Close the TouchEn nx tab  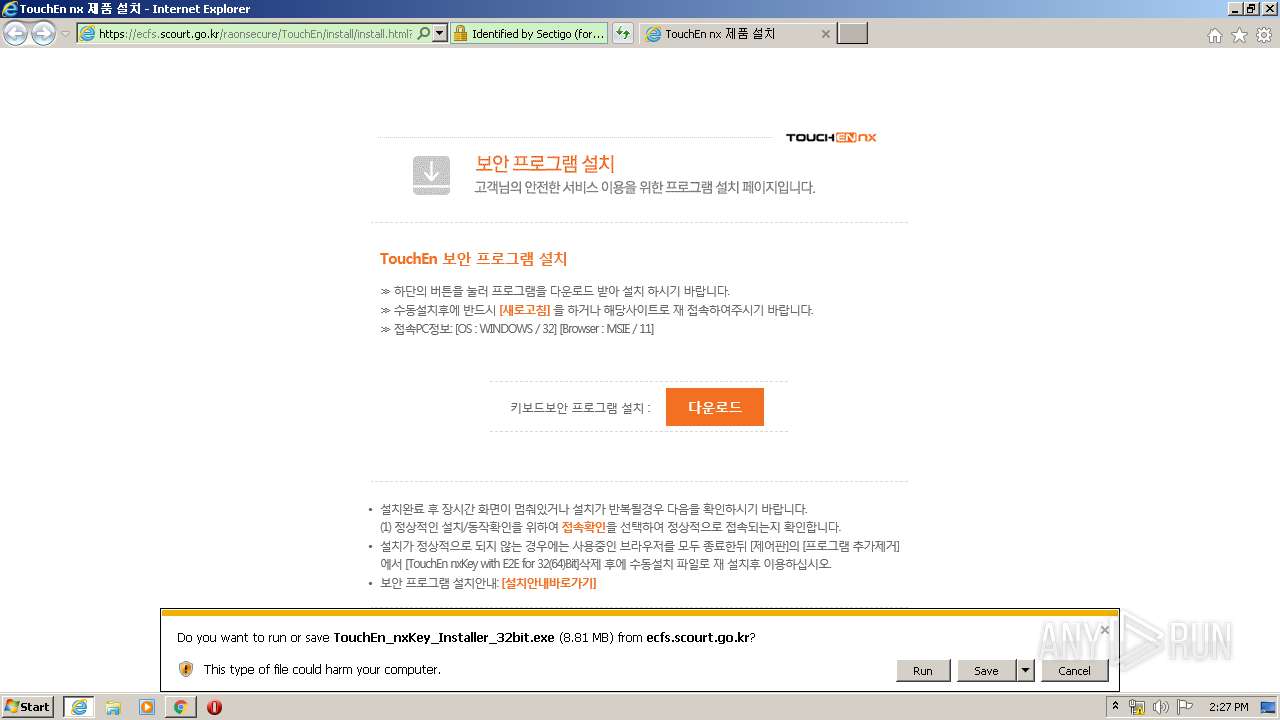pos(825,34)
